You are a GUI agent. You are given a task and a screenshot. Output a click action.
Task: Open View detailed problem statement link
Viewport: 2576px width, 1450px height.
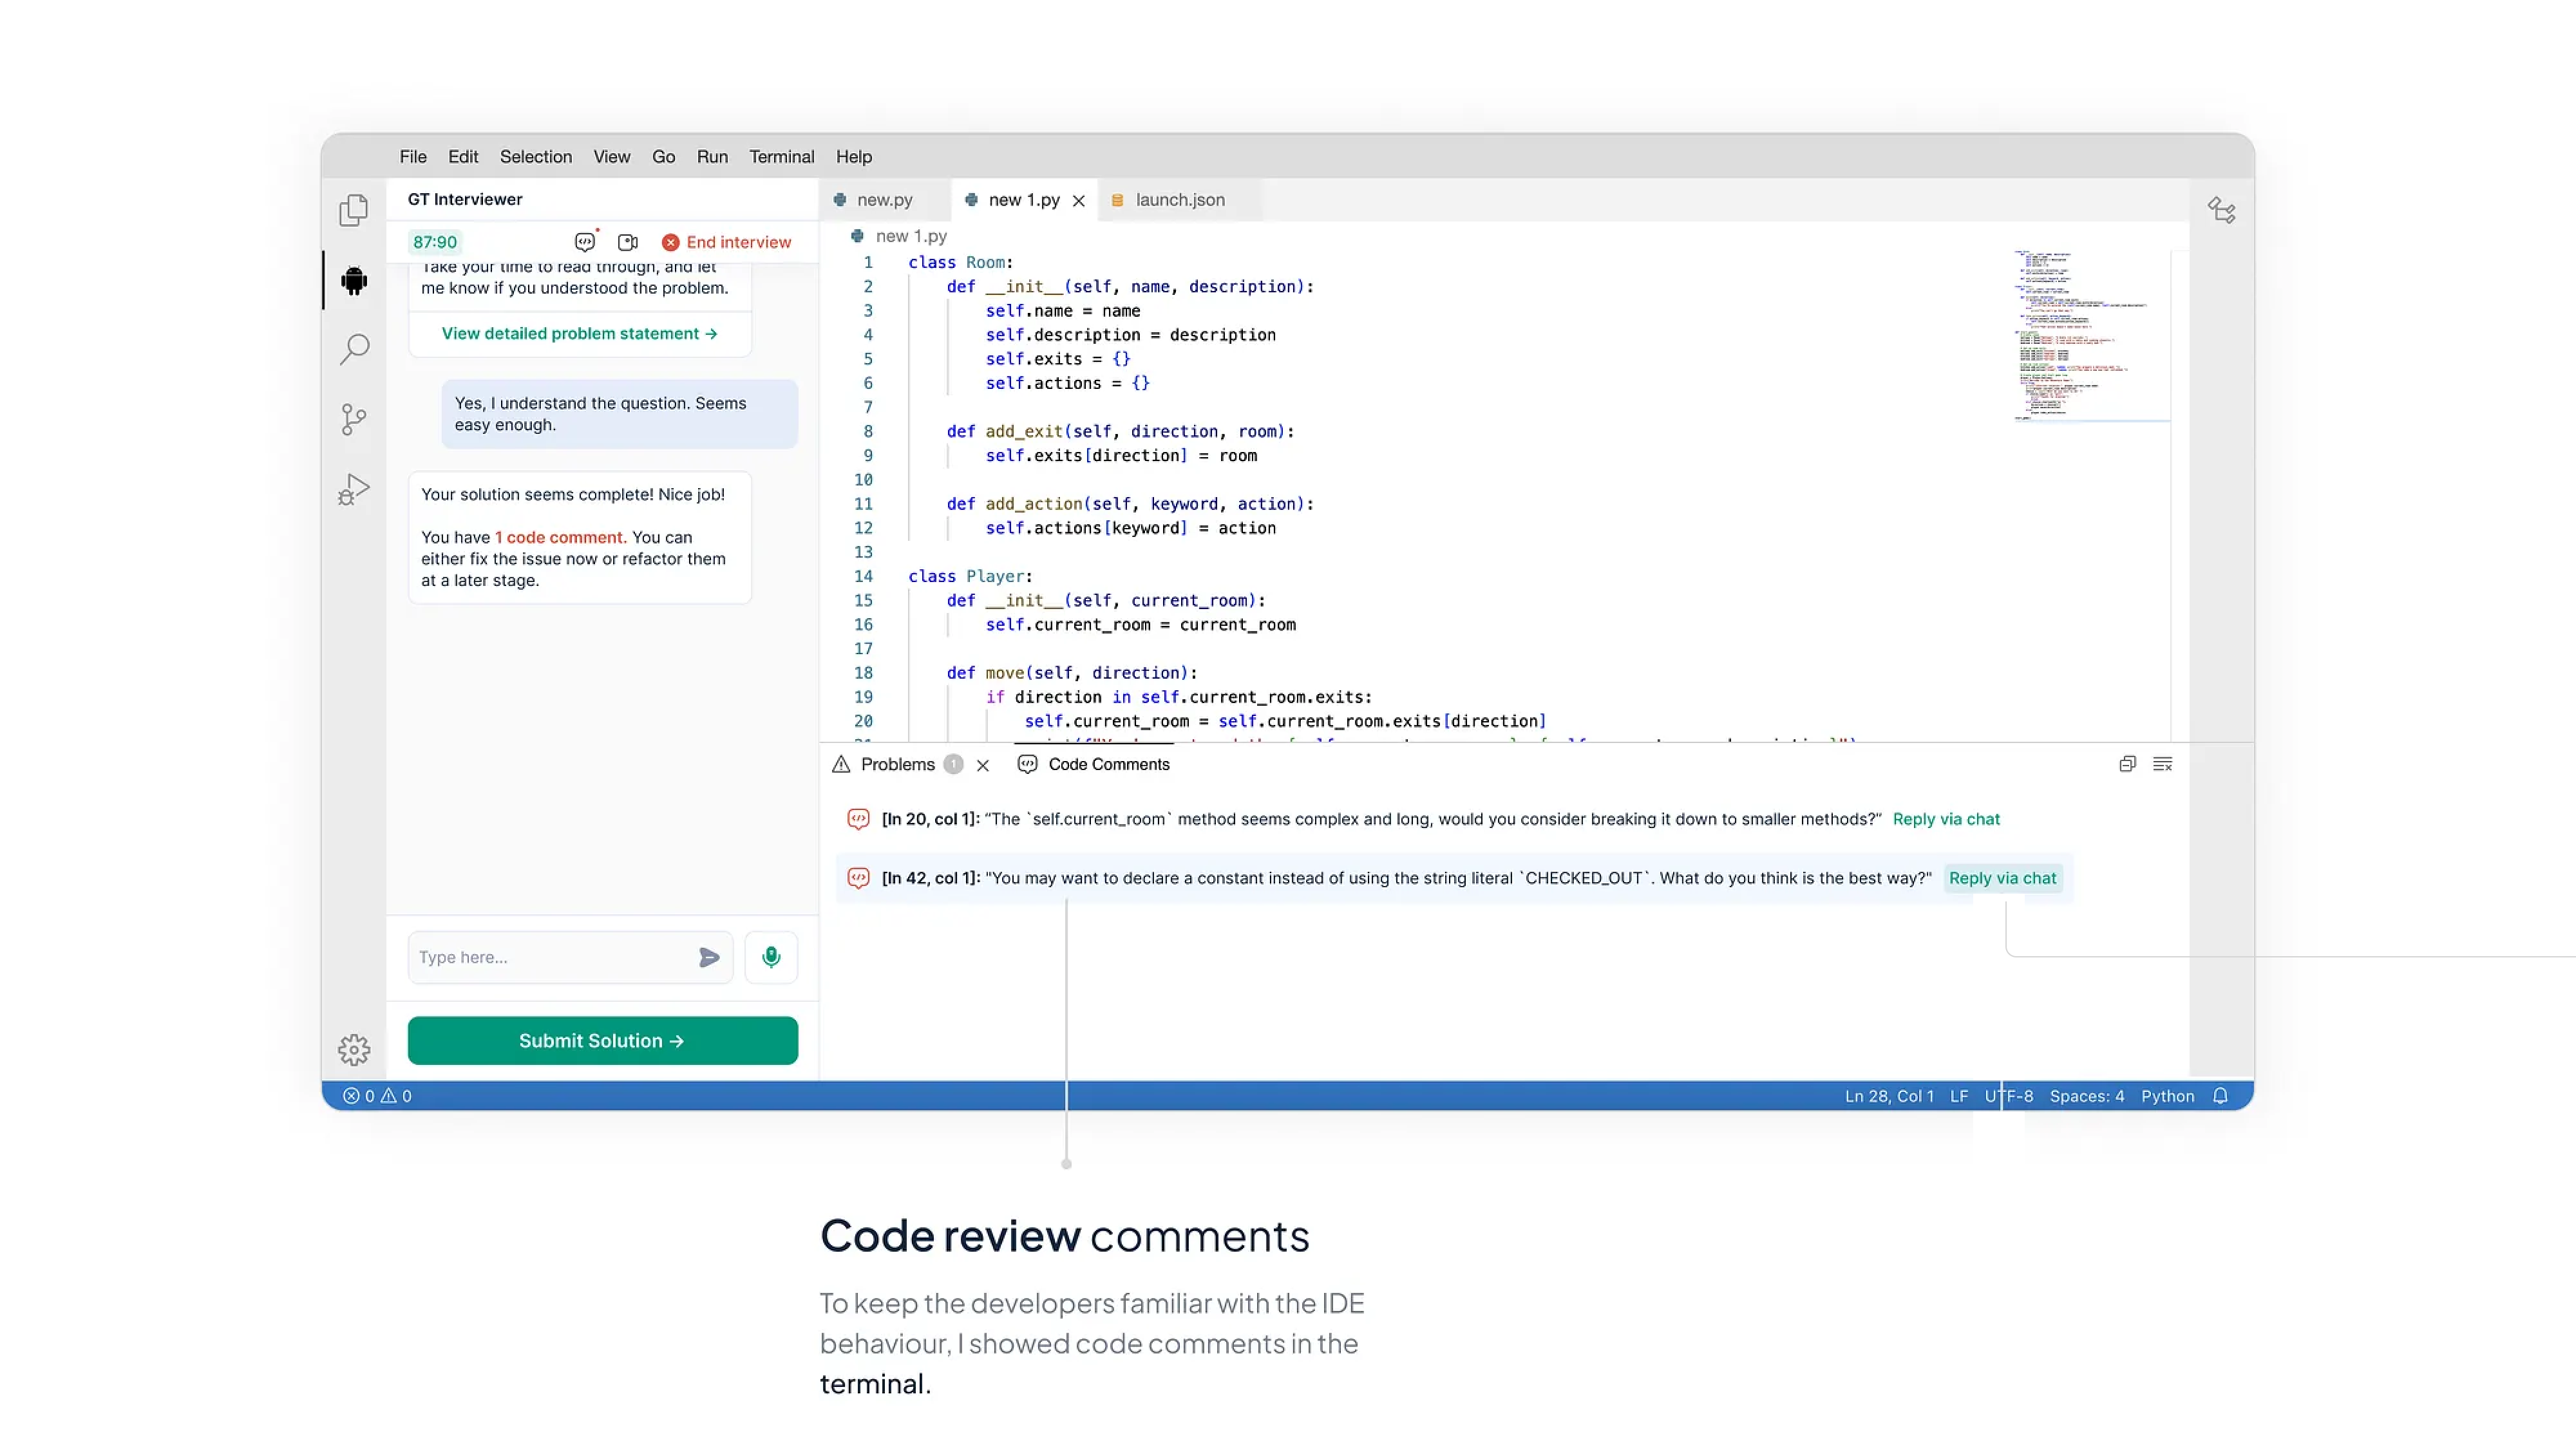click(579, 334)
